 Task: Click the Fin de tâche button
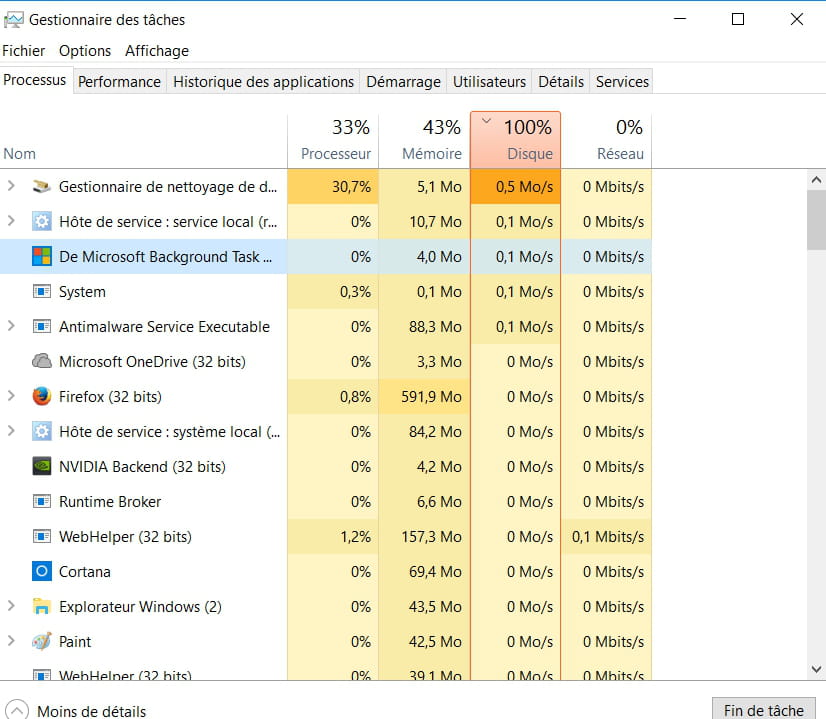pyautogui.click(x=764, y=710)
